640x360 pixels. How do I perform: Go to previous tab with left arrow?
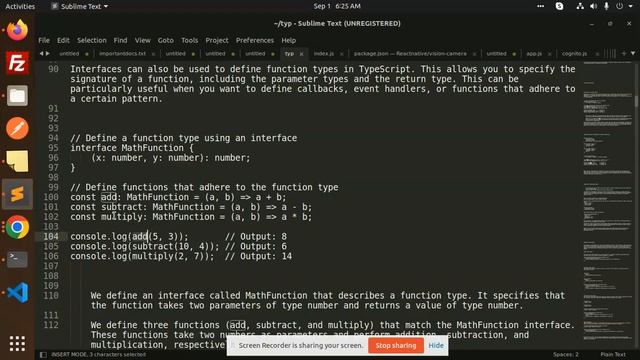[x=41, y=53]
